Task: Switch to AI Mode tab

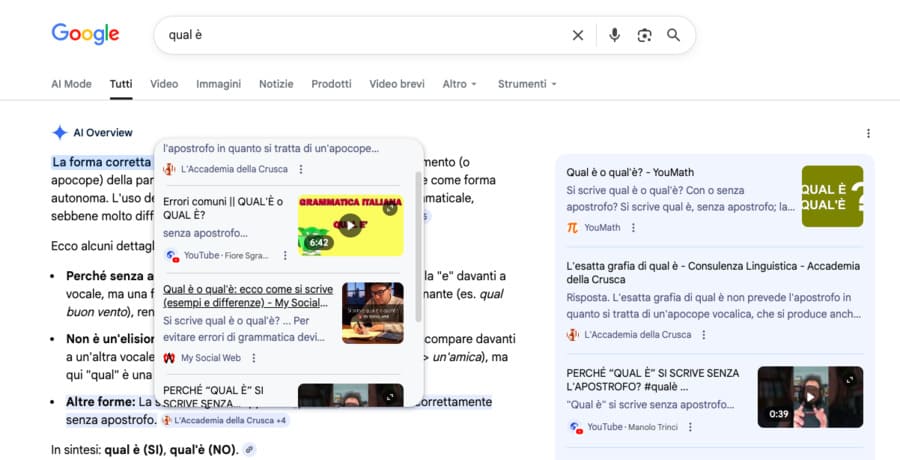Action: [x=71, y=84]
